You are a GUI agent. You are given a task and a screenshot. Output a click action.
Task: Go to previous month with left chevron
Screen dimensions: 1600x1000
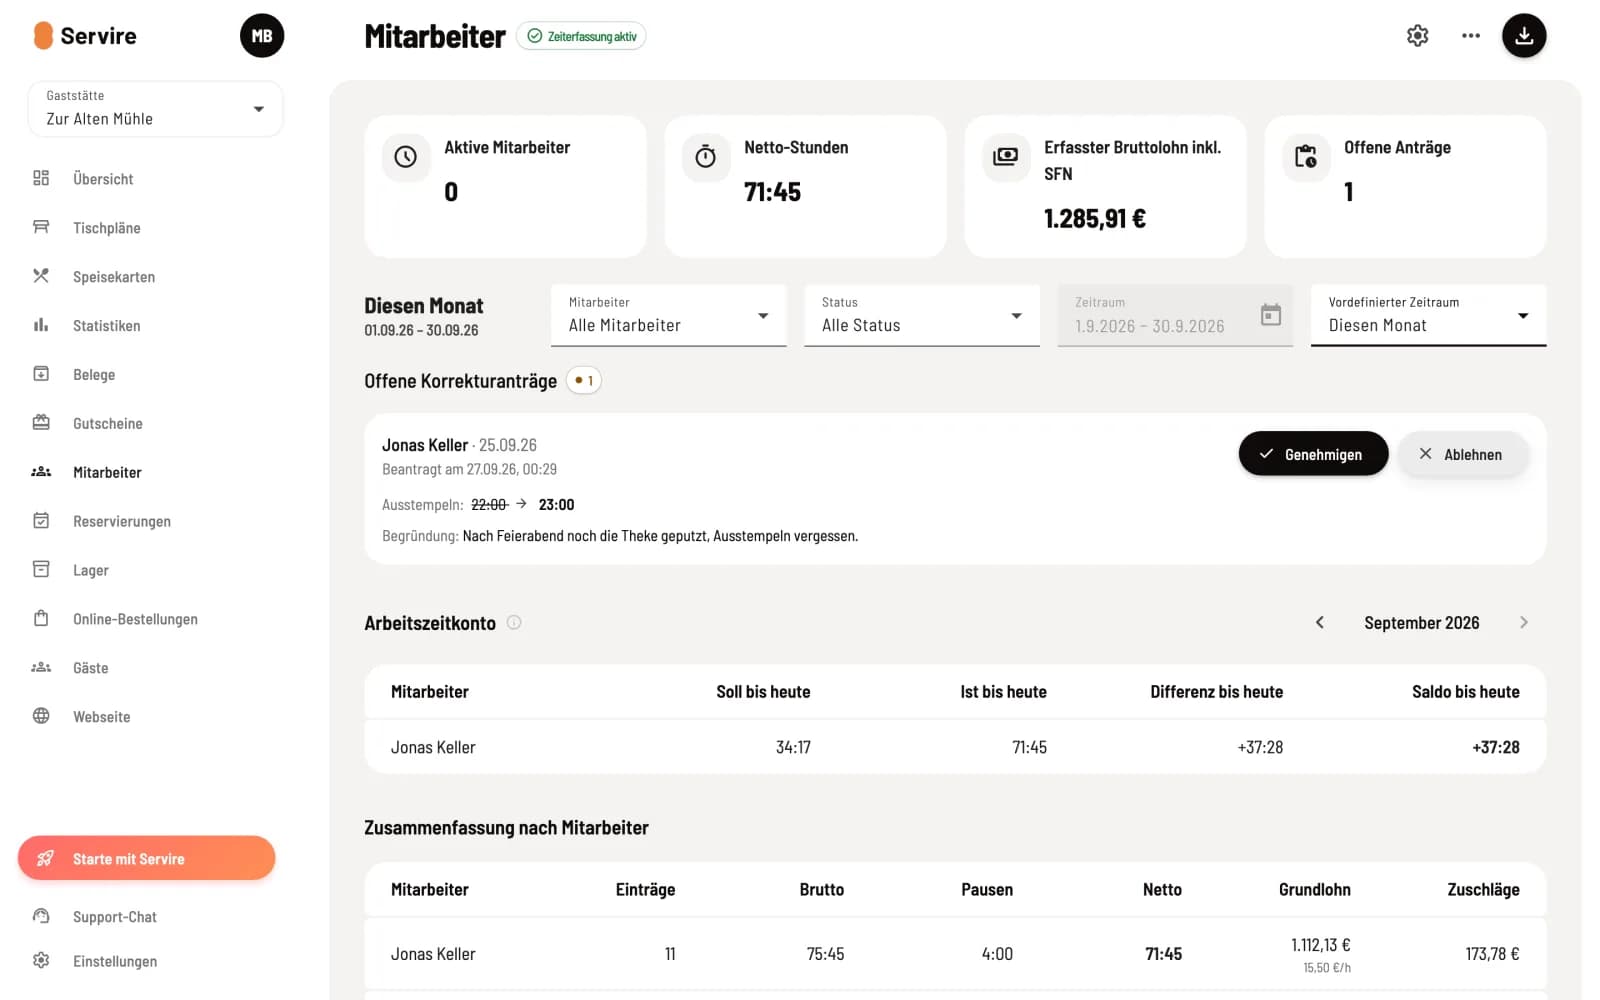tap(1319, 622)
